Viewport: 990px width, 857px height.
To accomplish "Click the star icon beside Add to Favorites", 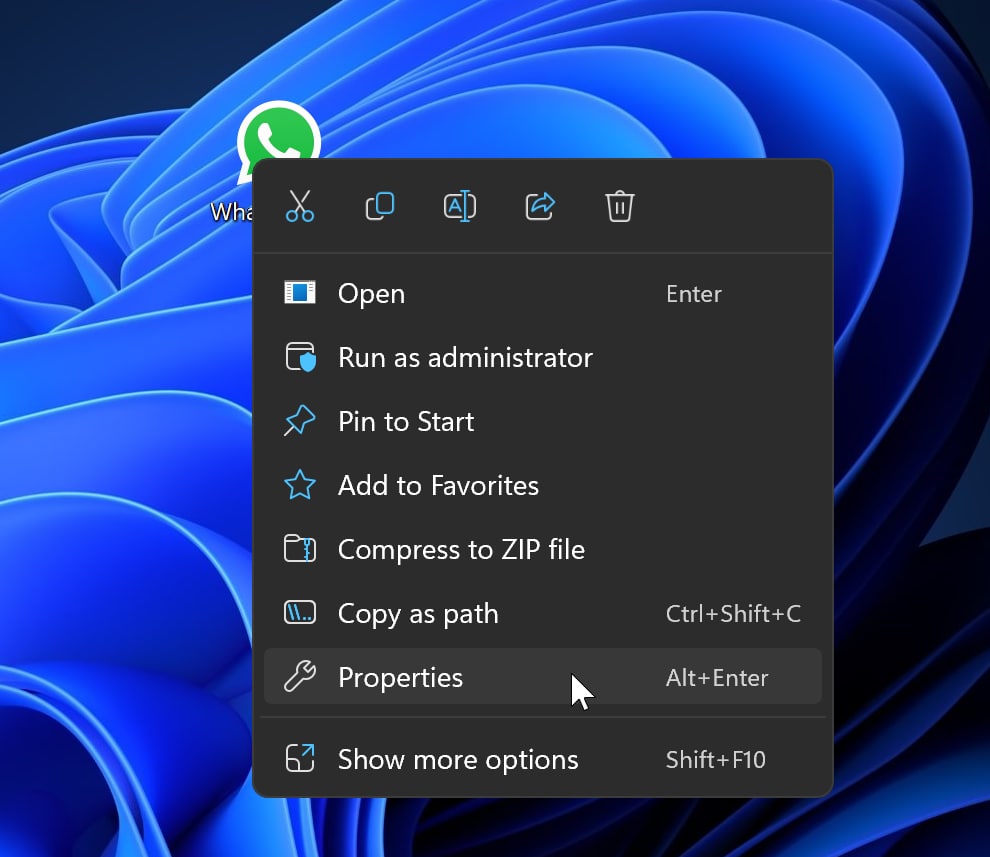I will pos(300,486).
